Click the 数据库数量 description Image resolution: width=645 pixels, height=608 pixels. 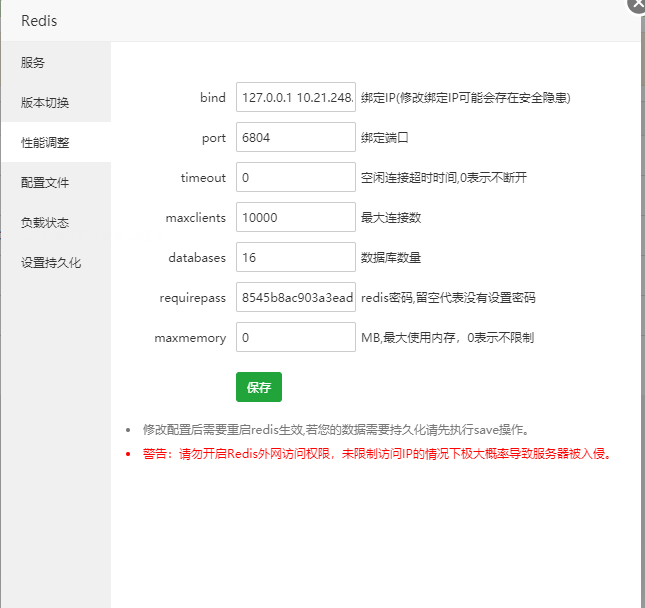tap(391, 258)
